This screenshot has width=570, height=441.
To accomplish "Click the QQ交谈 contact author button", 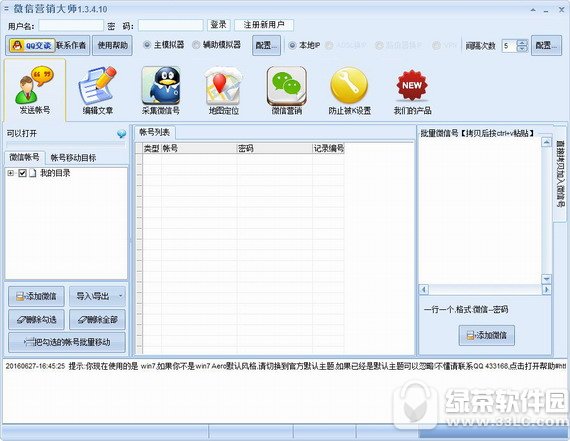I will 47,45.
